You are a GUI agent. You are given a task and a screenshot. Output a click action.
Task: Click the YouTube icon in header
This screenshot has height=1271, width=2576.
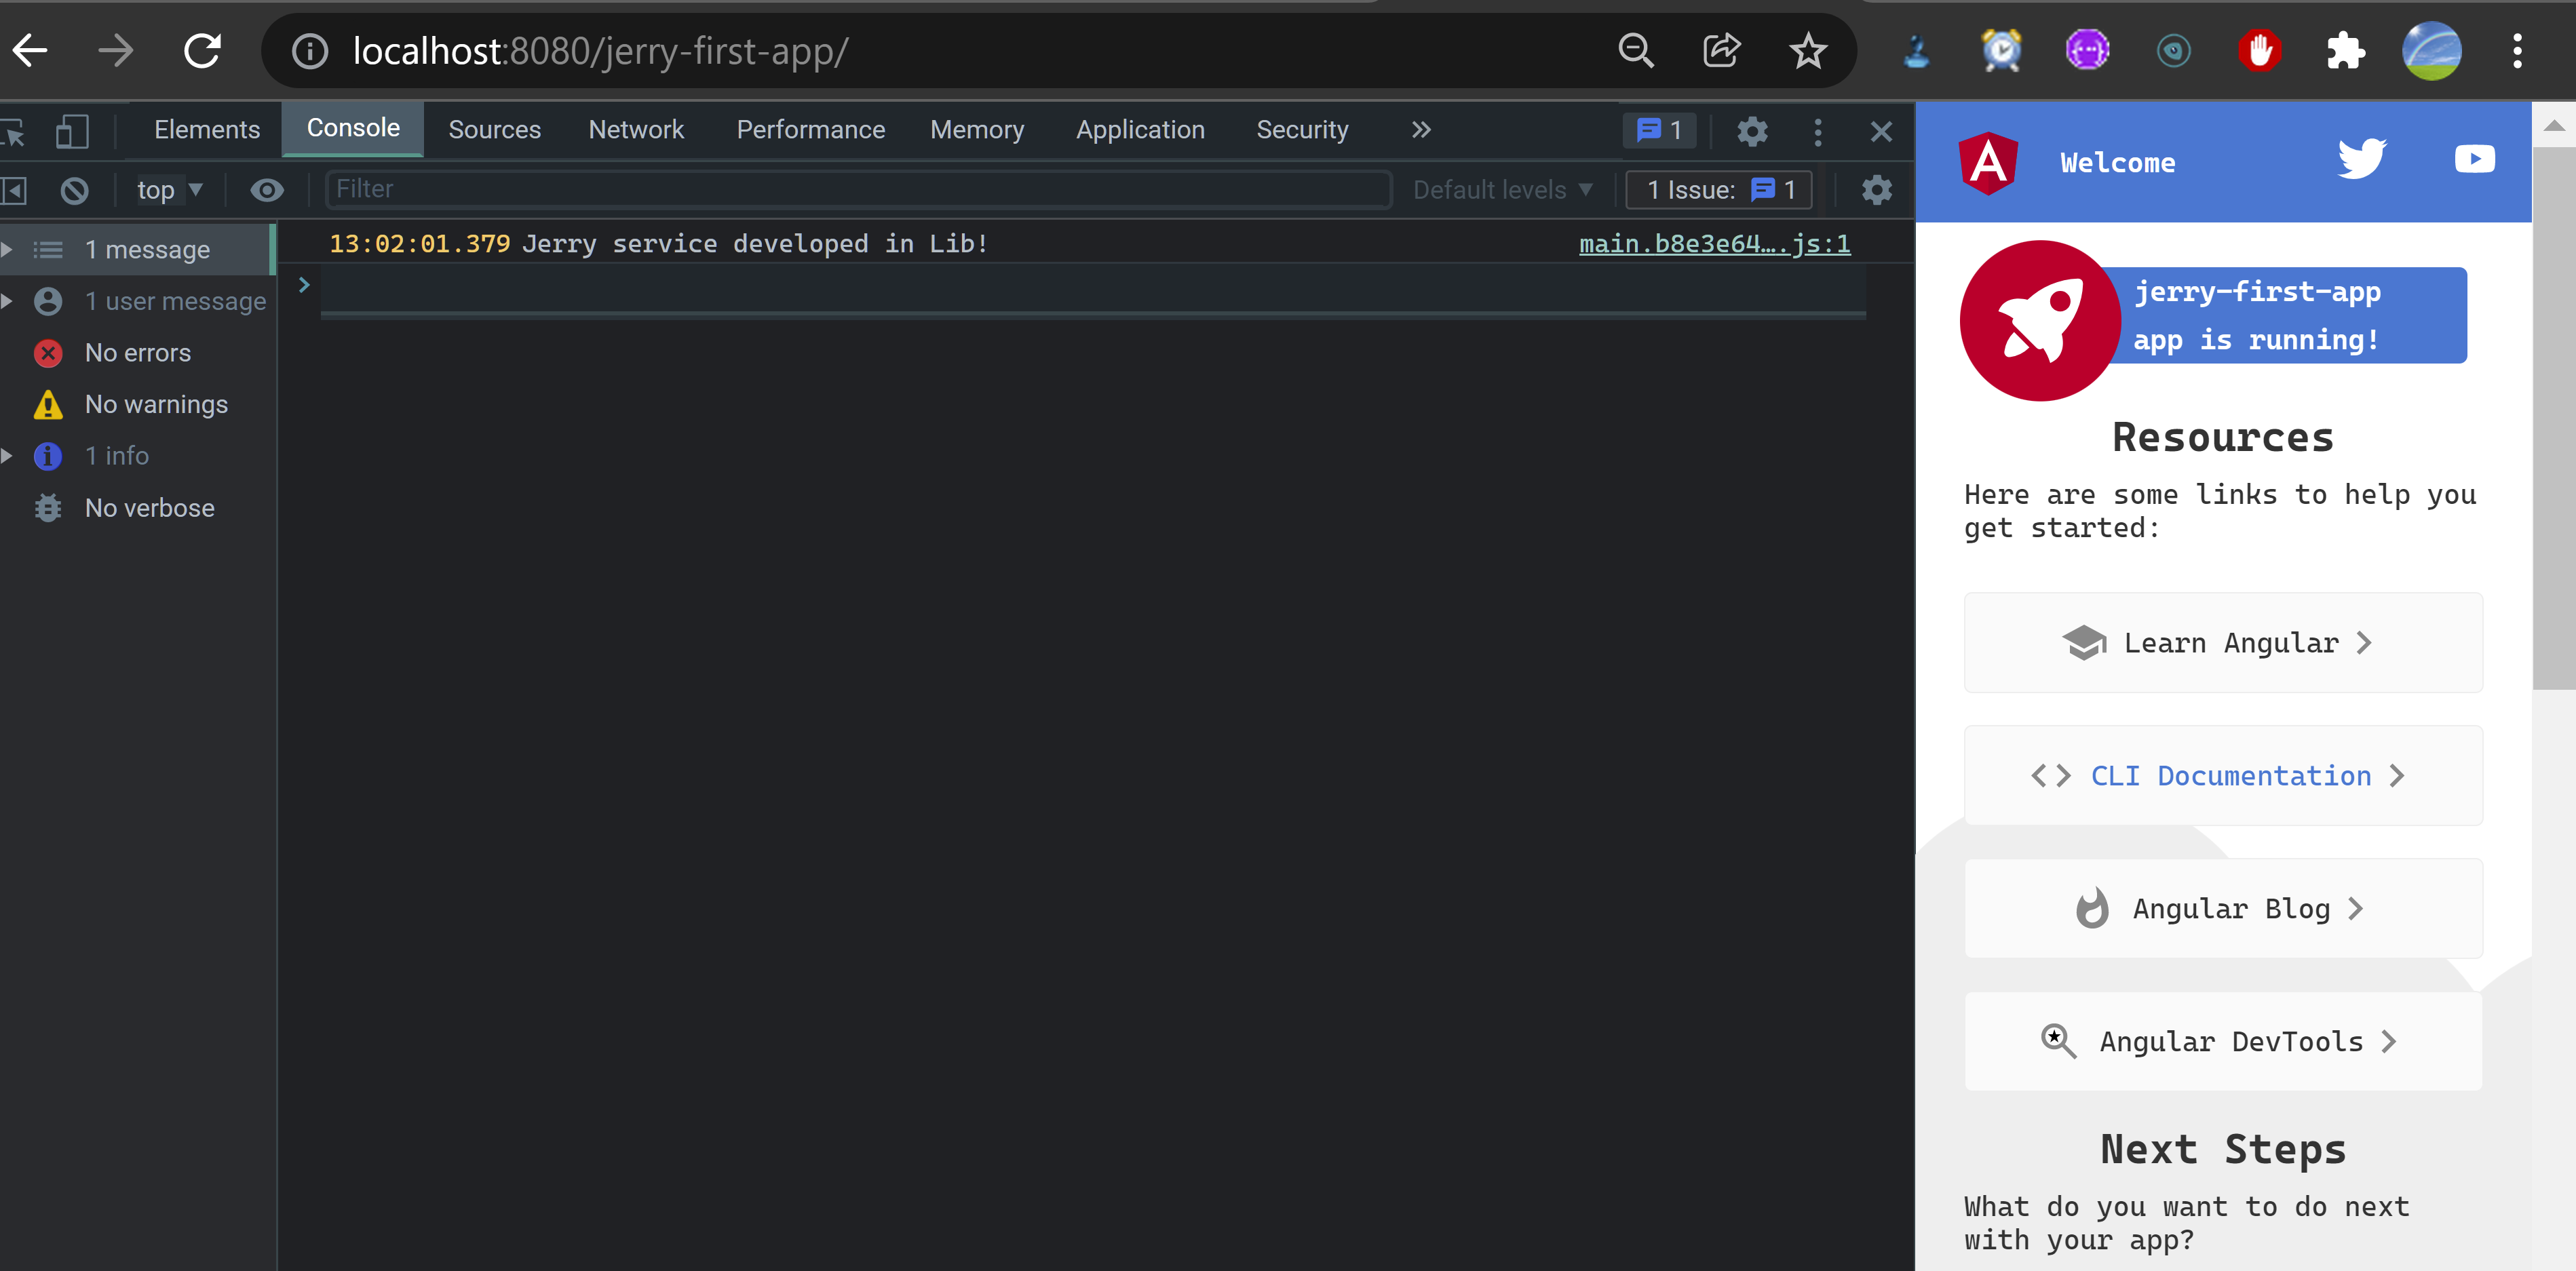tap(2474, 160)
